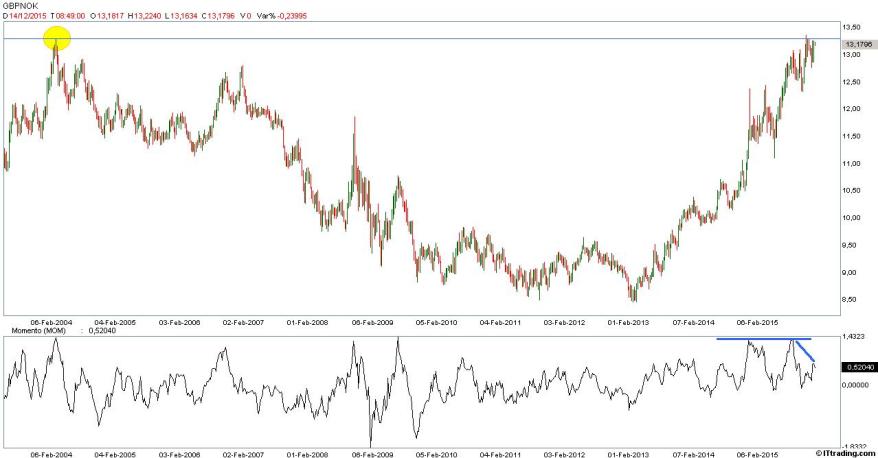Click 01-Feb-2008 under the price chart
This screenshot has height=458, width=878.
pos(307,323)
